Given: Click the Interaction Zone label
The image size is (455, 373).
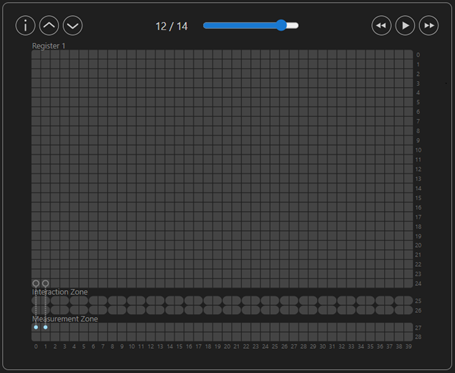Looking at the screenshot, I should click(60, 292).
